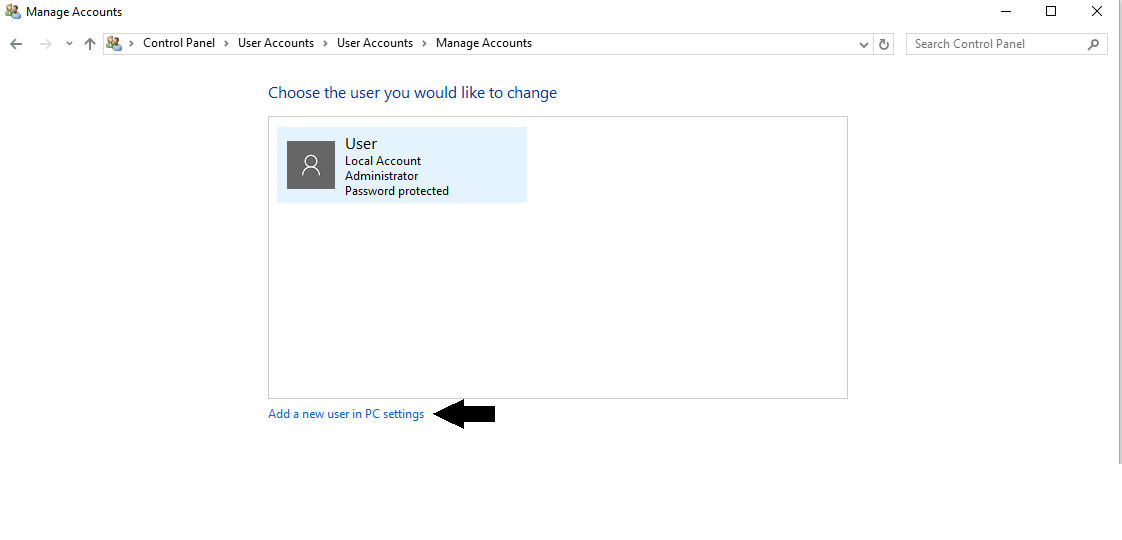Image resolution: width=1122 pixels, height=540 pixels.
Task: Refresh the Manage Accounts page
Action: point(883,44)
